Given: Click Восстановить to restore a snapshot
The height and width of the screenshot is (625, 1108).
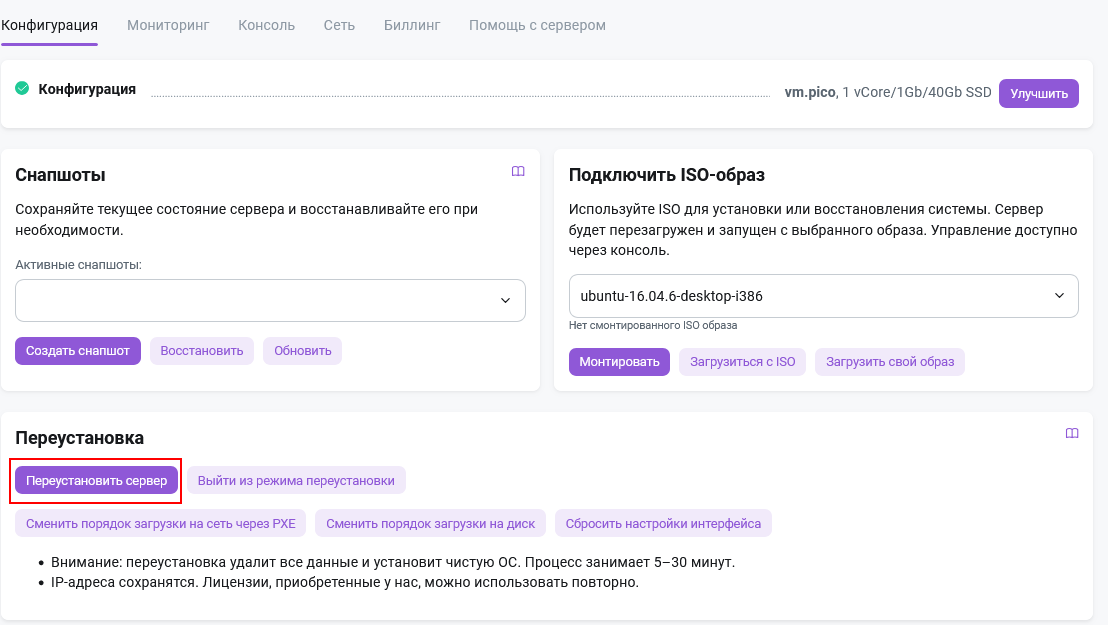Looking at the screenshot, I should [x=202, y=351].
